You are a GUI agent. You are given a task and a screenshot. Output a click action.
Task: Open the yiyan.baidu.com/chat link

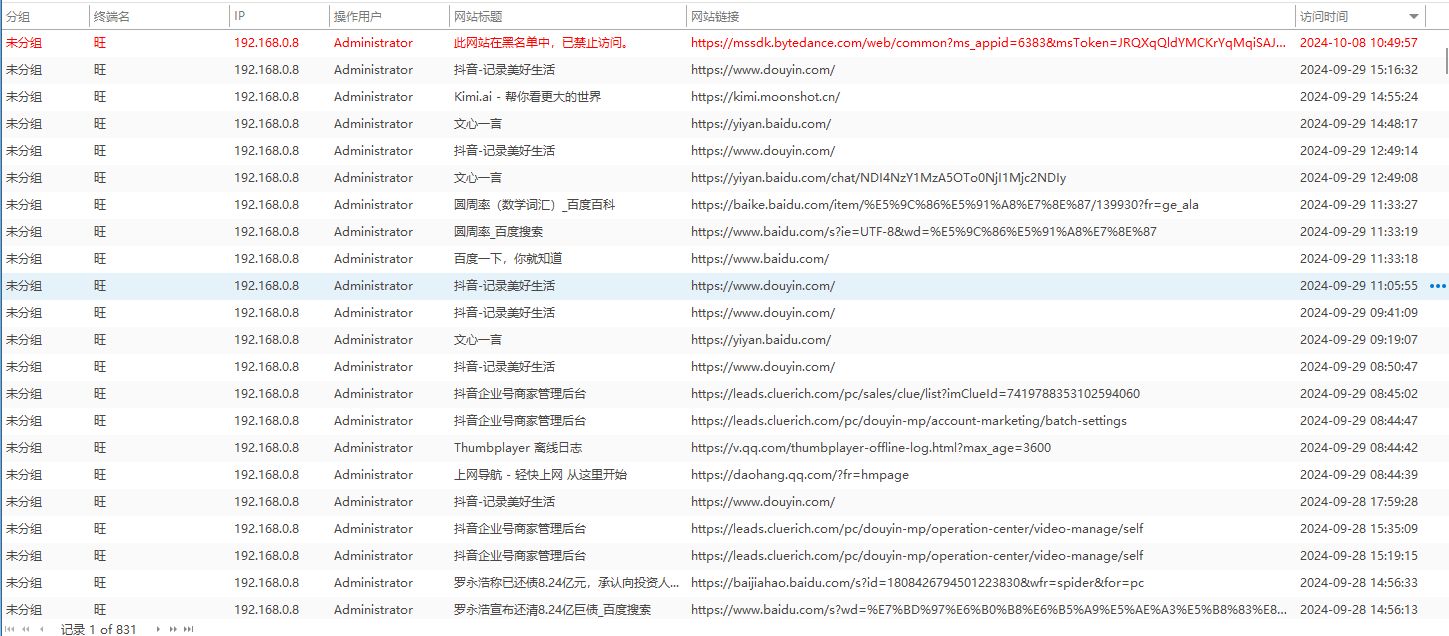point(878,178)
